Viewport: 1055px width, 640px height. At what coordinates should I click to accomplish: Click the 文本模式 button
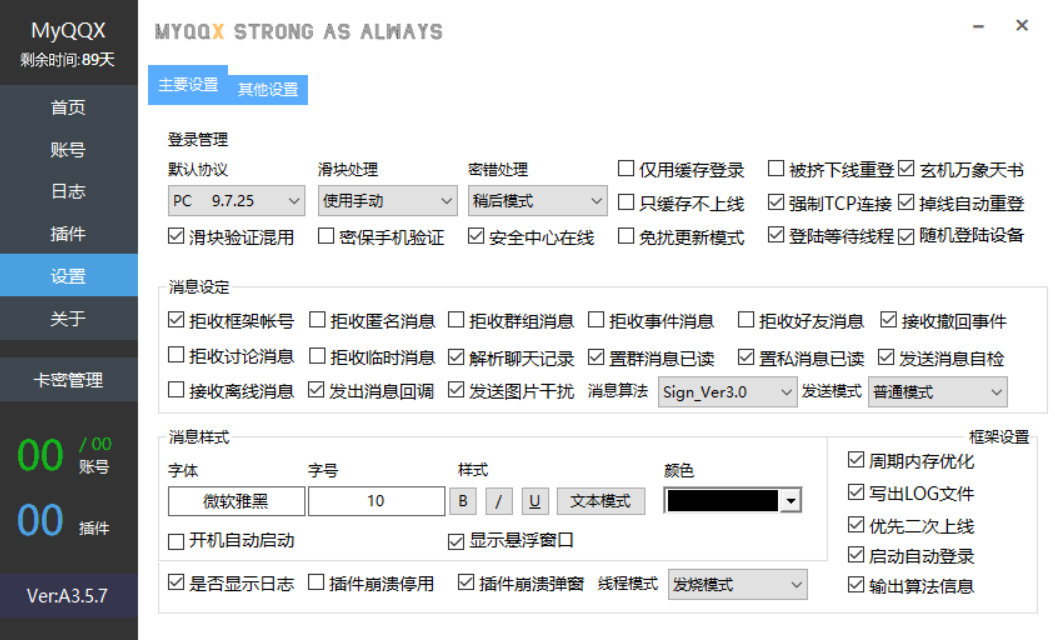[x=601, y=501]
